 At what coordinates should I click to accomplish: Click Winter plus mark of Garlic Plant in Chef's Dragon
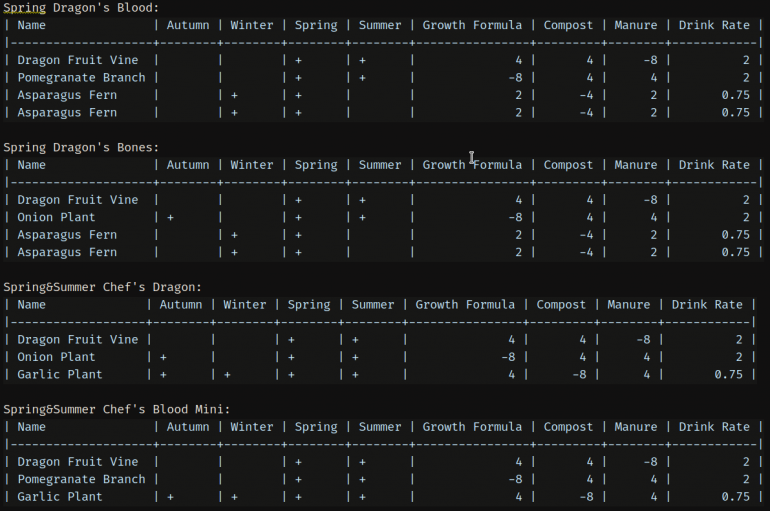click(227, 375)
